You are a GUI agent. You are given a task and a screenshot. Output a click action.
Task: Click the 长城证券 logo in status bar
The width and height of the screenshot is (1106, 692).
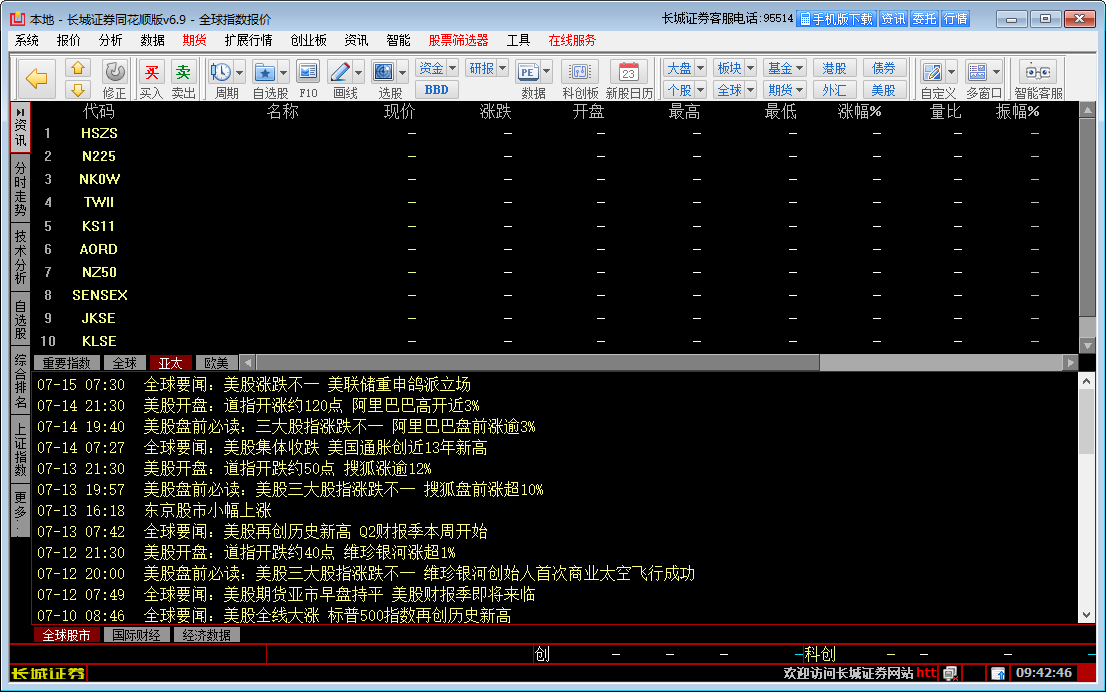[48, 674]
